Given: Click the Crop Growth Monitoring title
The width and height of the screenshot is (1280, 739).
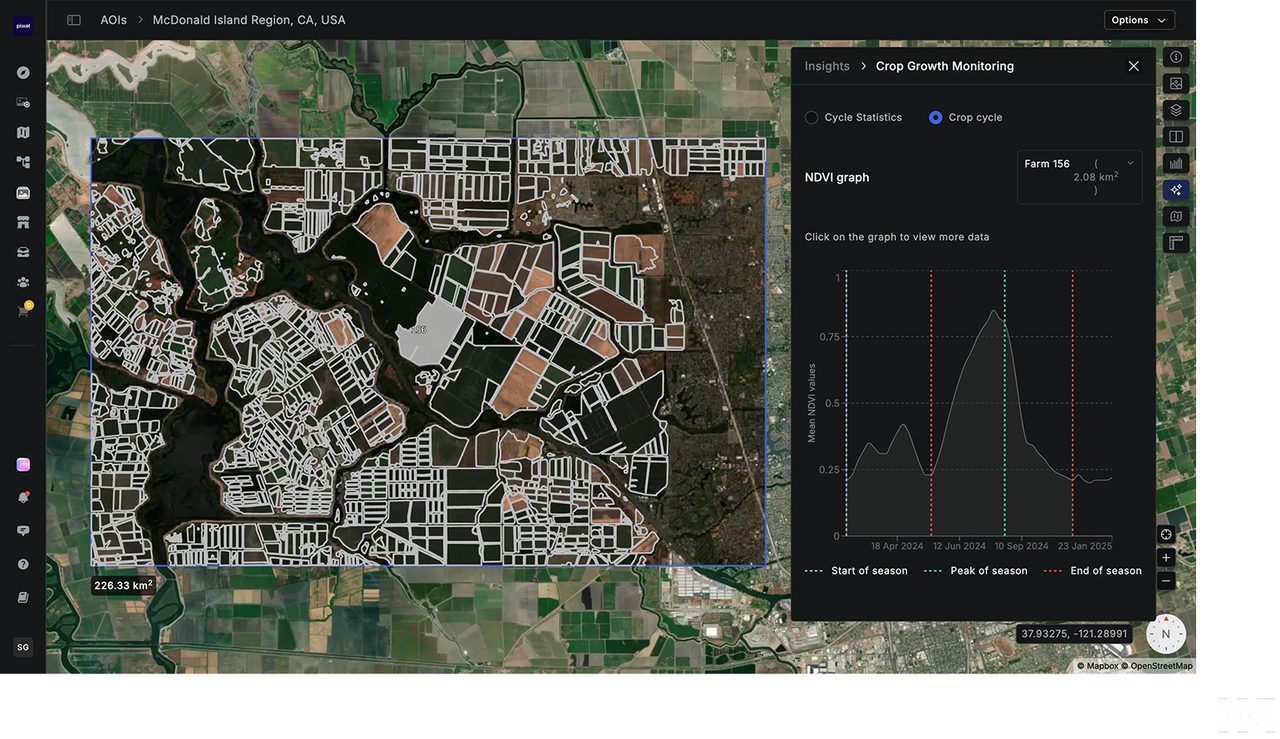Looking at the screenshot, I should tap(945, 66).
